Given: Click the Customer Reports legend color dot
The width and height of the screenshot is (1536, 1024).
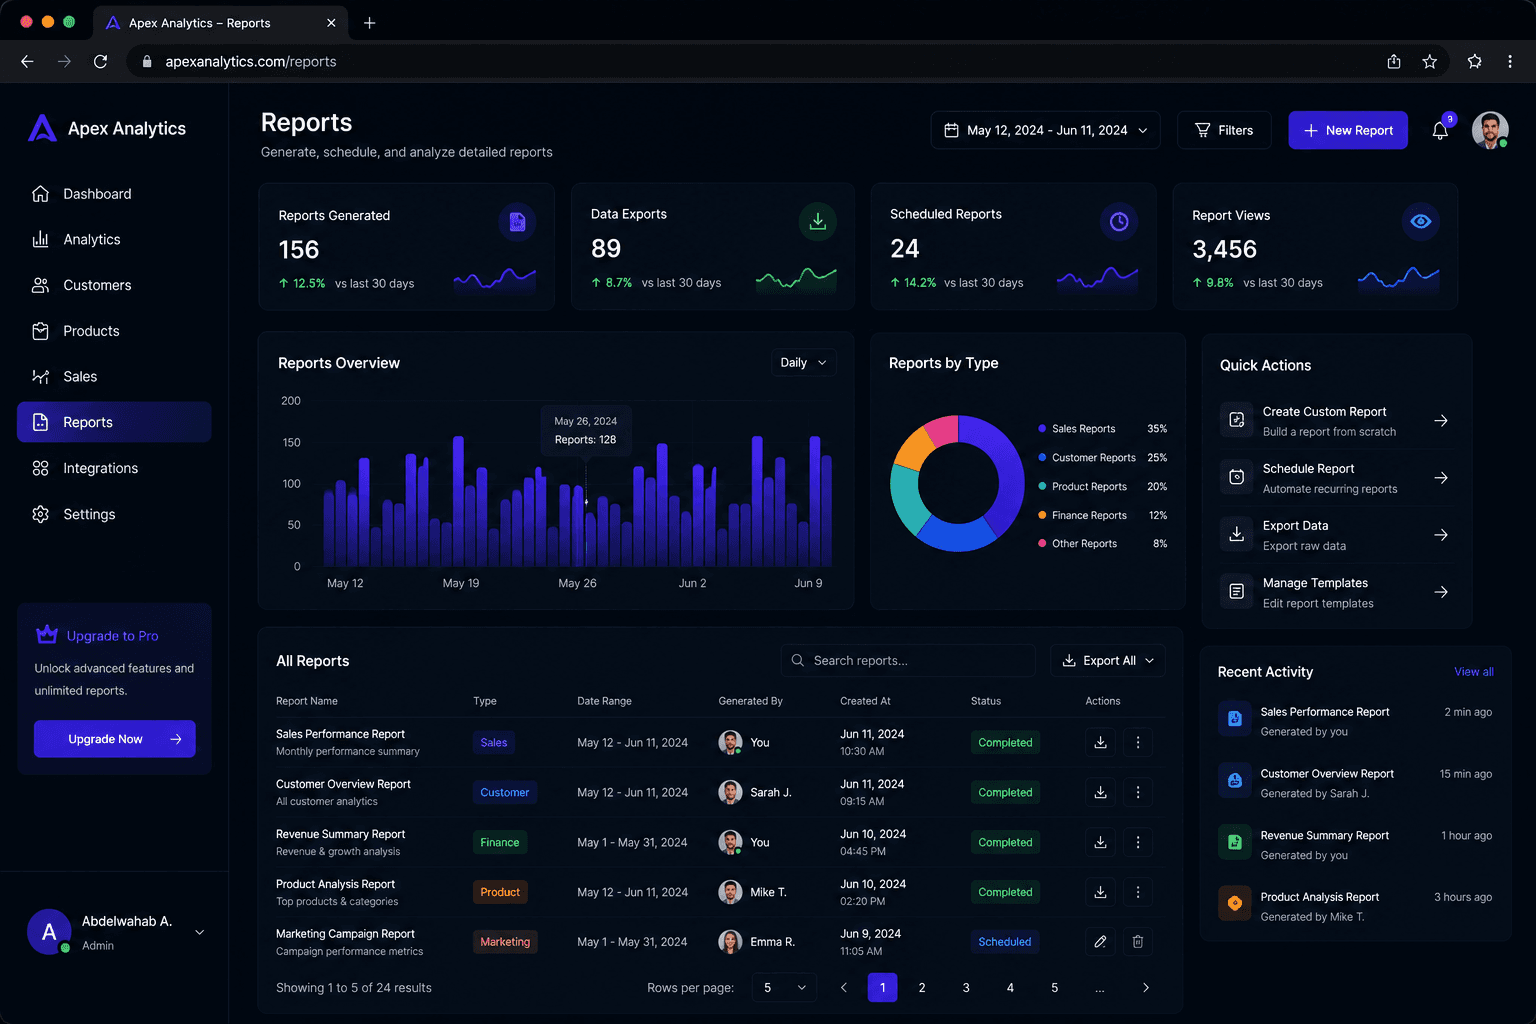Looking at the screenshot, I should click(x=1043, y=458).
